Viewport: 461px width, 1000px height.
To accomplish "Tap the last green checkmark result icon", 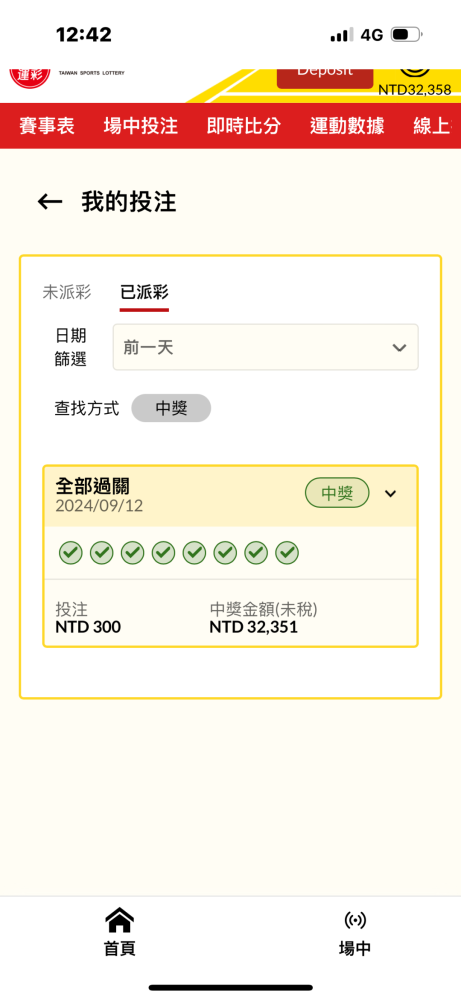I will pyautogui.click(x=287, y=553).
